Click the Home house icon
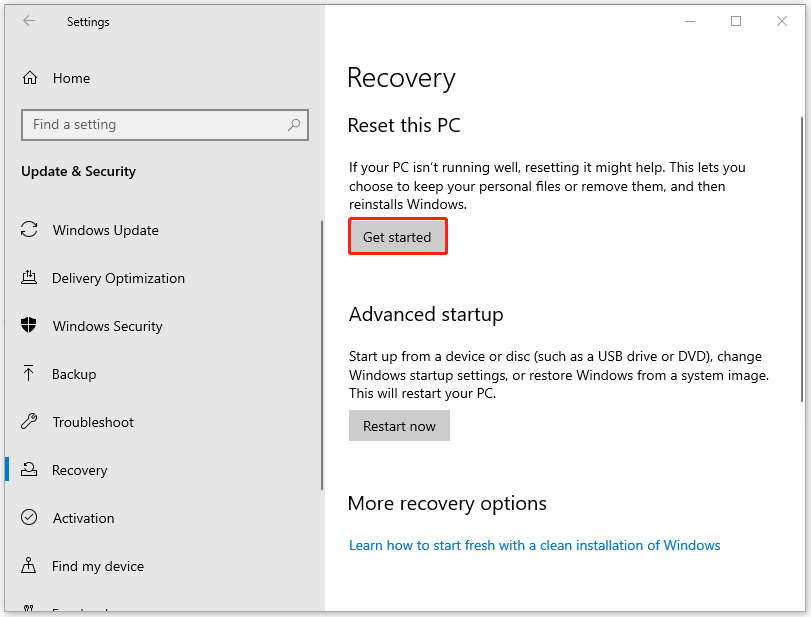Viewport: 811px width, 617px height. pyautogui.click(x=30, y=78)
